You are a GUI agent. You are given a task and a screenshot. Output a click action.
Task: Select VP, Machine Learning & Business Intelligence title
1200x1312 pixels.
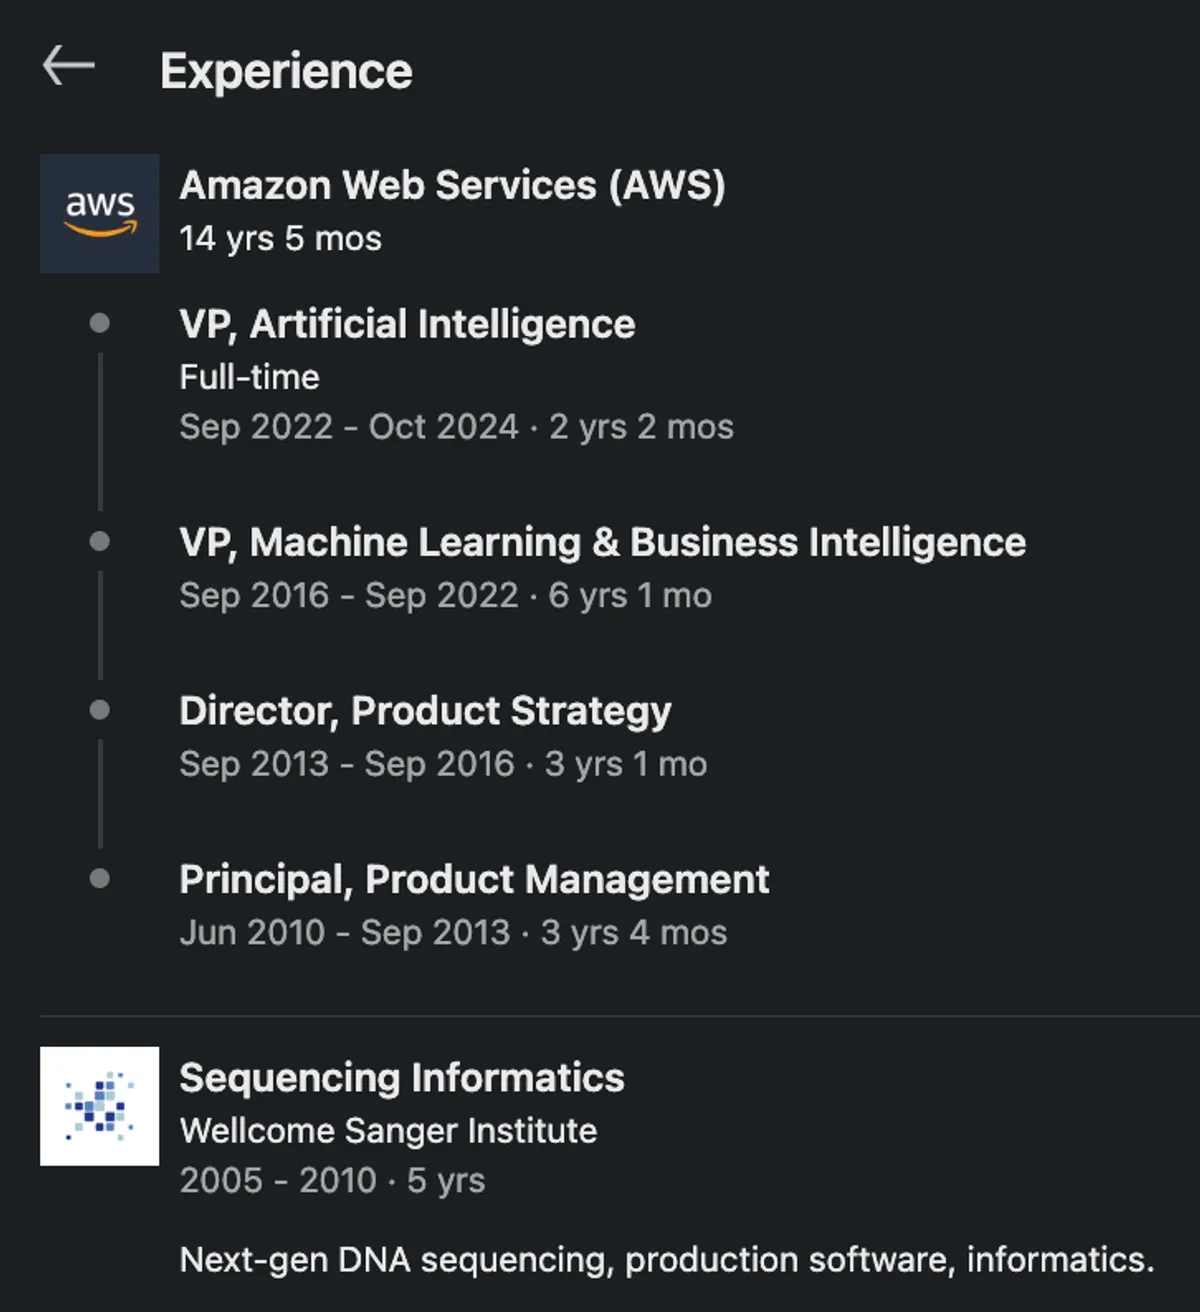coord(602,542)
